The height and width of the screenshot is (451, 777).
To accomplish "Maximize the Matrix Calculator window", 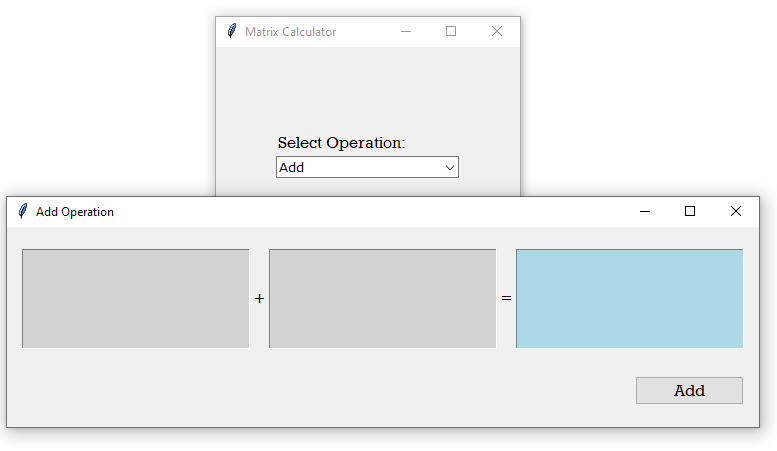I will (451, 31).
